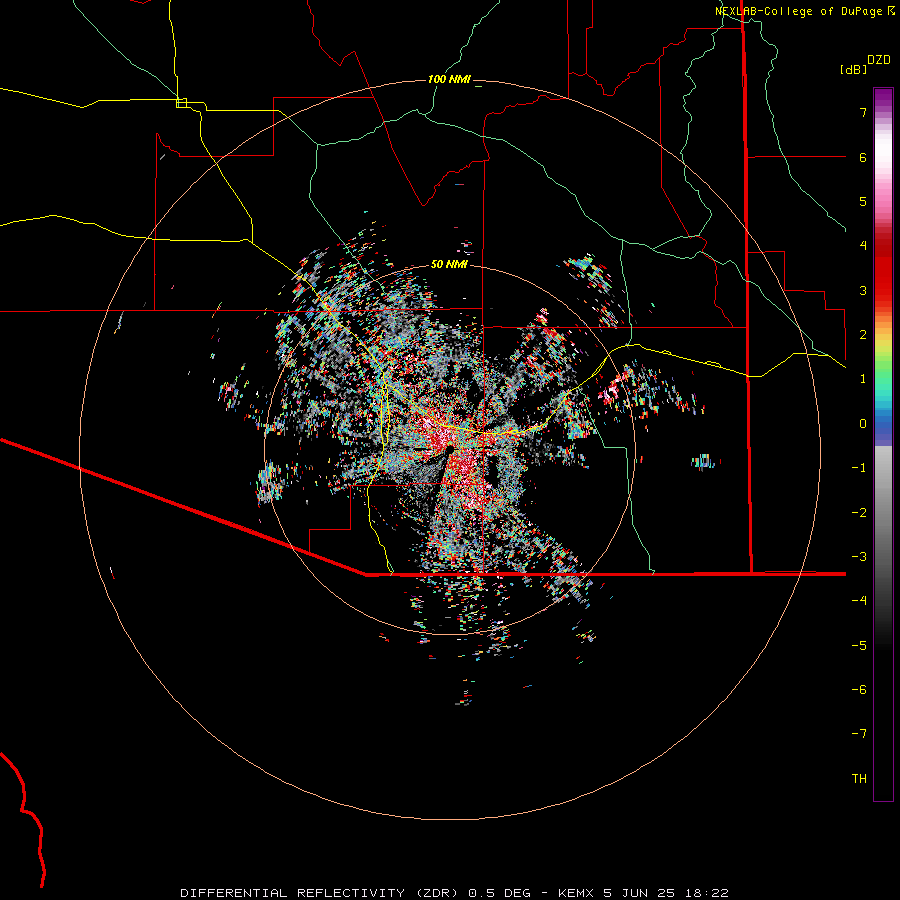The height and width of the screenshot is (900, 900).
Task: Click the scale value -2 label
Action: 859,513
